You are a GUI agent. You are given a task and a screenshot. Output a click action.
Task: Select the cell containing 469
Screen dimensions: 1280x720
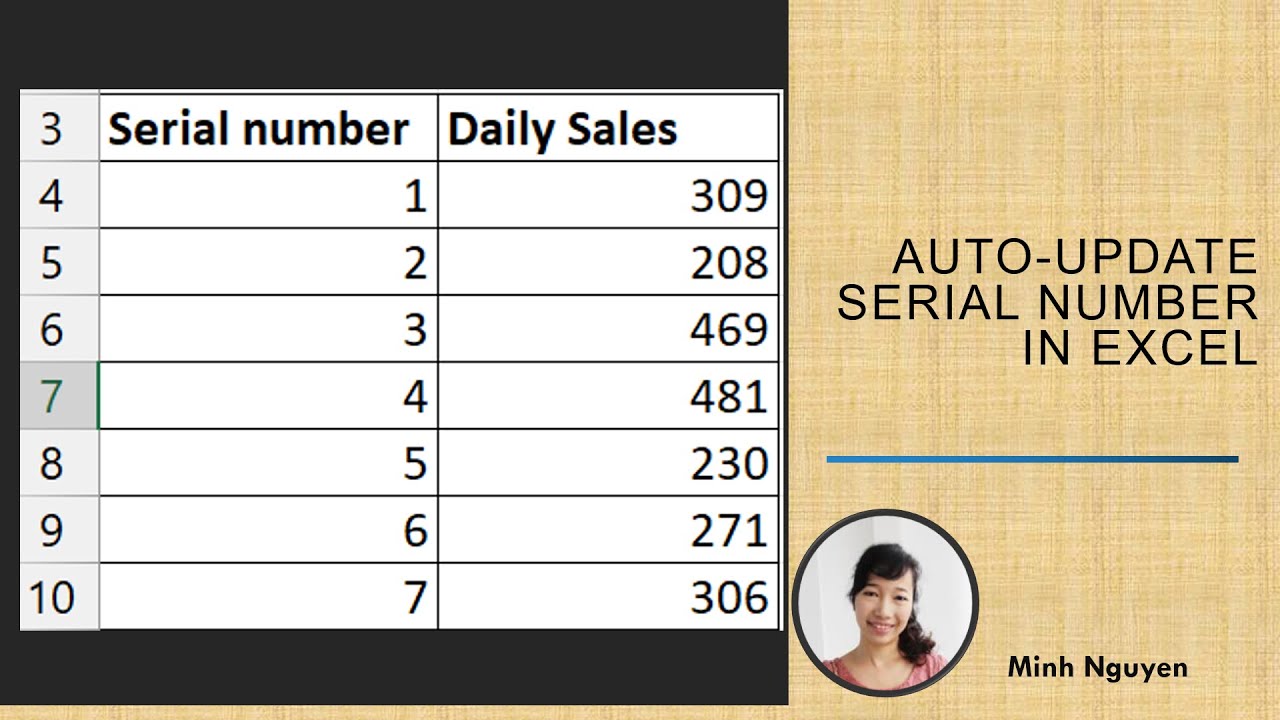coord(608,329)
